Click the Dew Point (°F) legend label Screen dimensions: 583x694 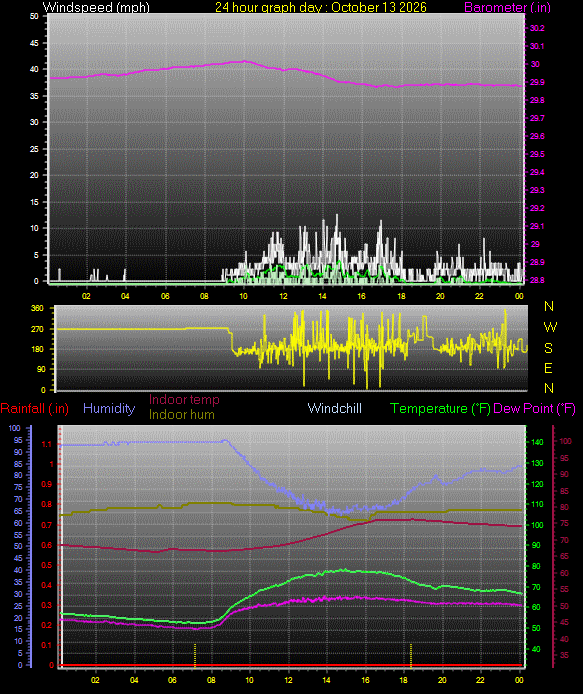pos(534,408)
